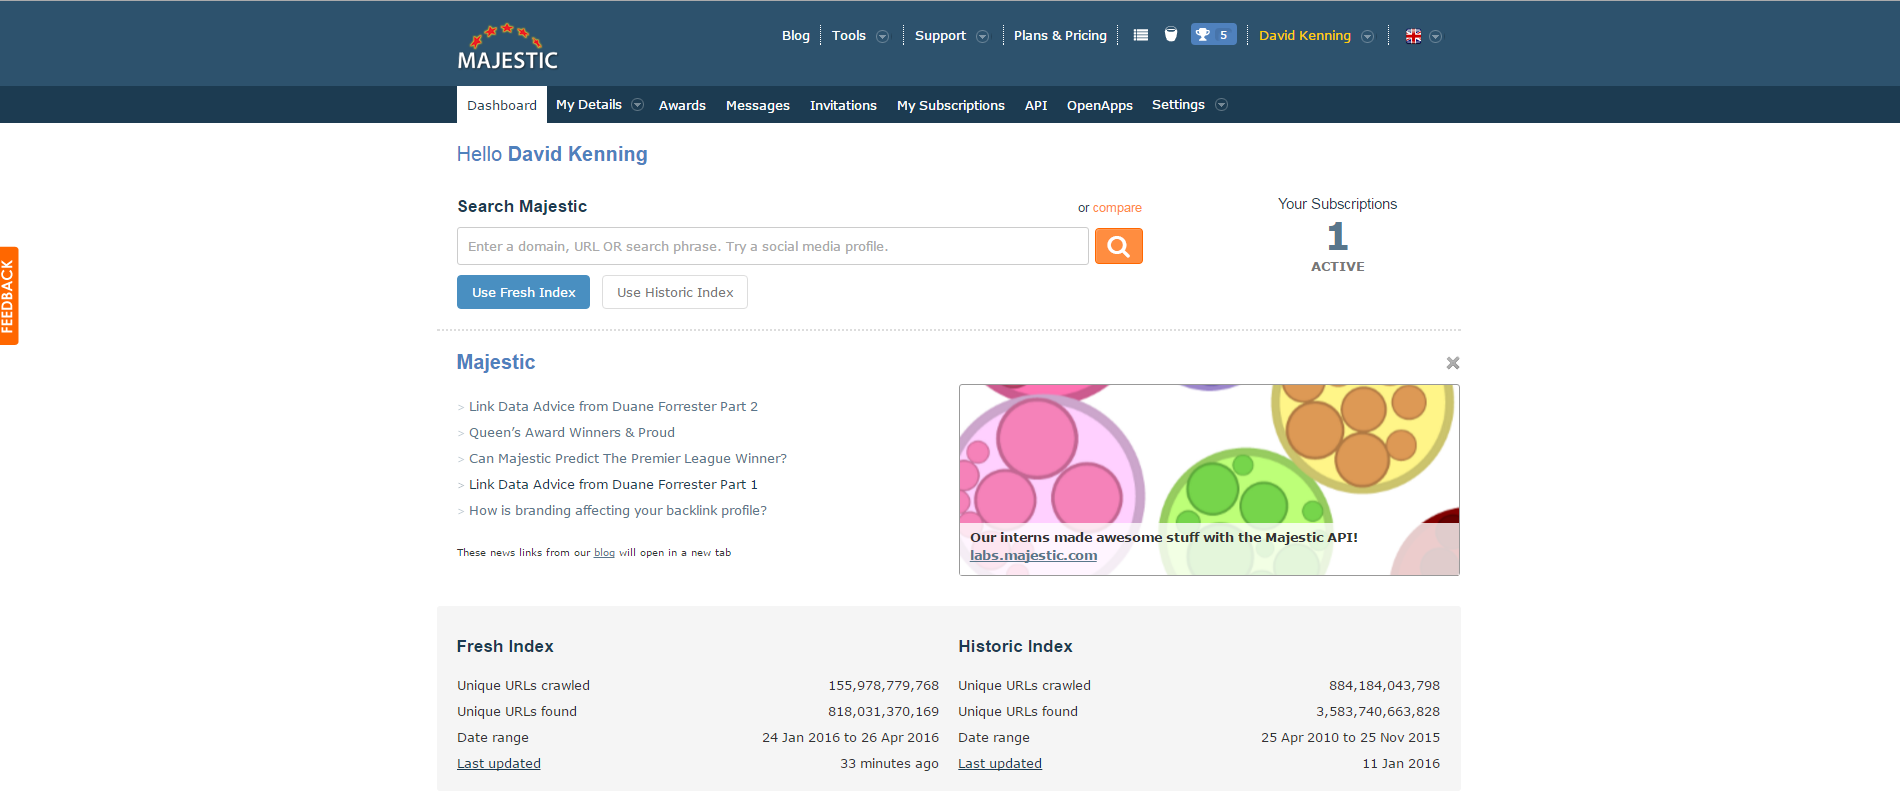Switch to the API tab
The image size is (1900, 801).
click(x=1036, y=105)
